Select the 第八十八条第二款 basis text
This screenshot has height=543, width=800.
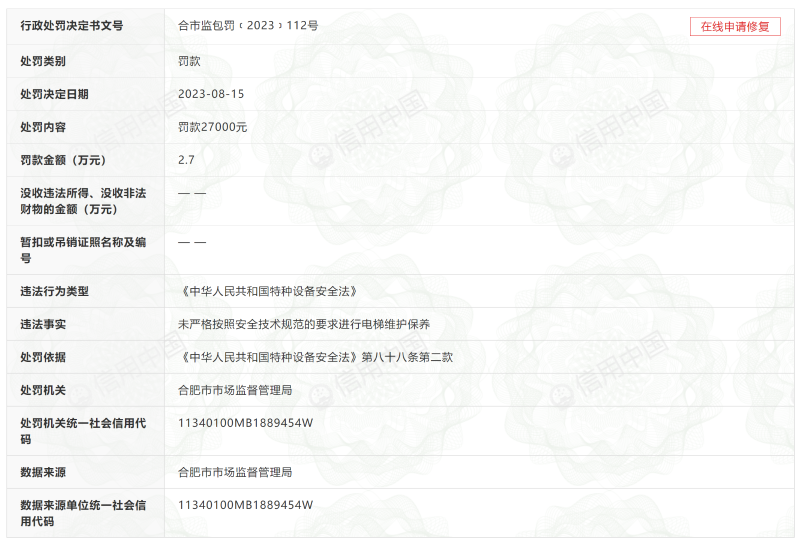point(407,357)
